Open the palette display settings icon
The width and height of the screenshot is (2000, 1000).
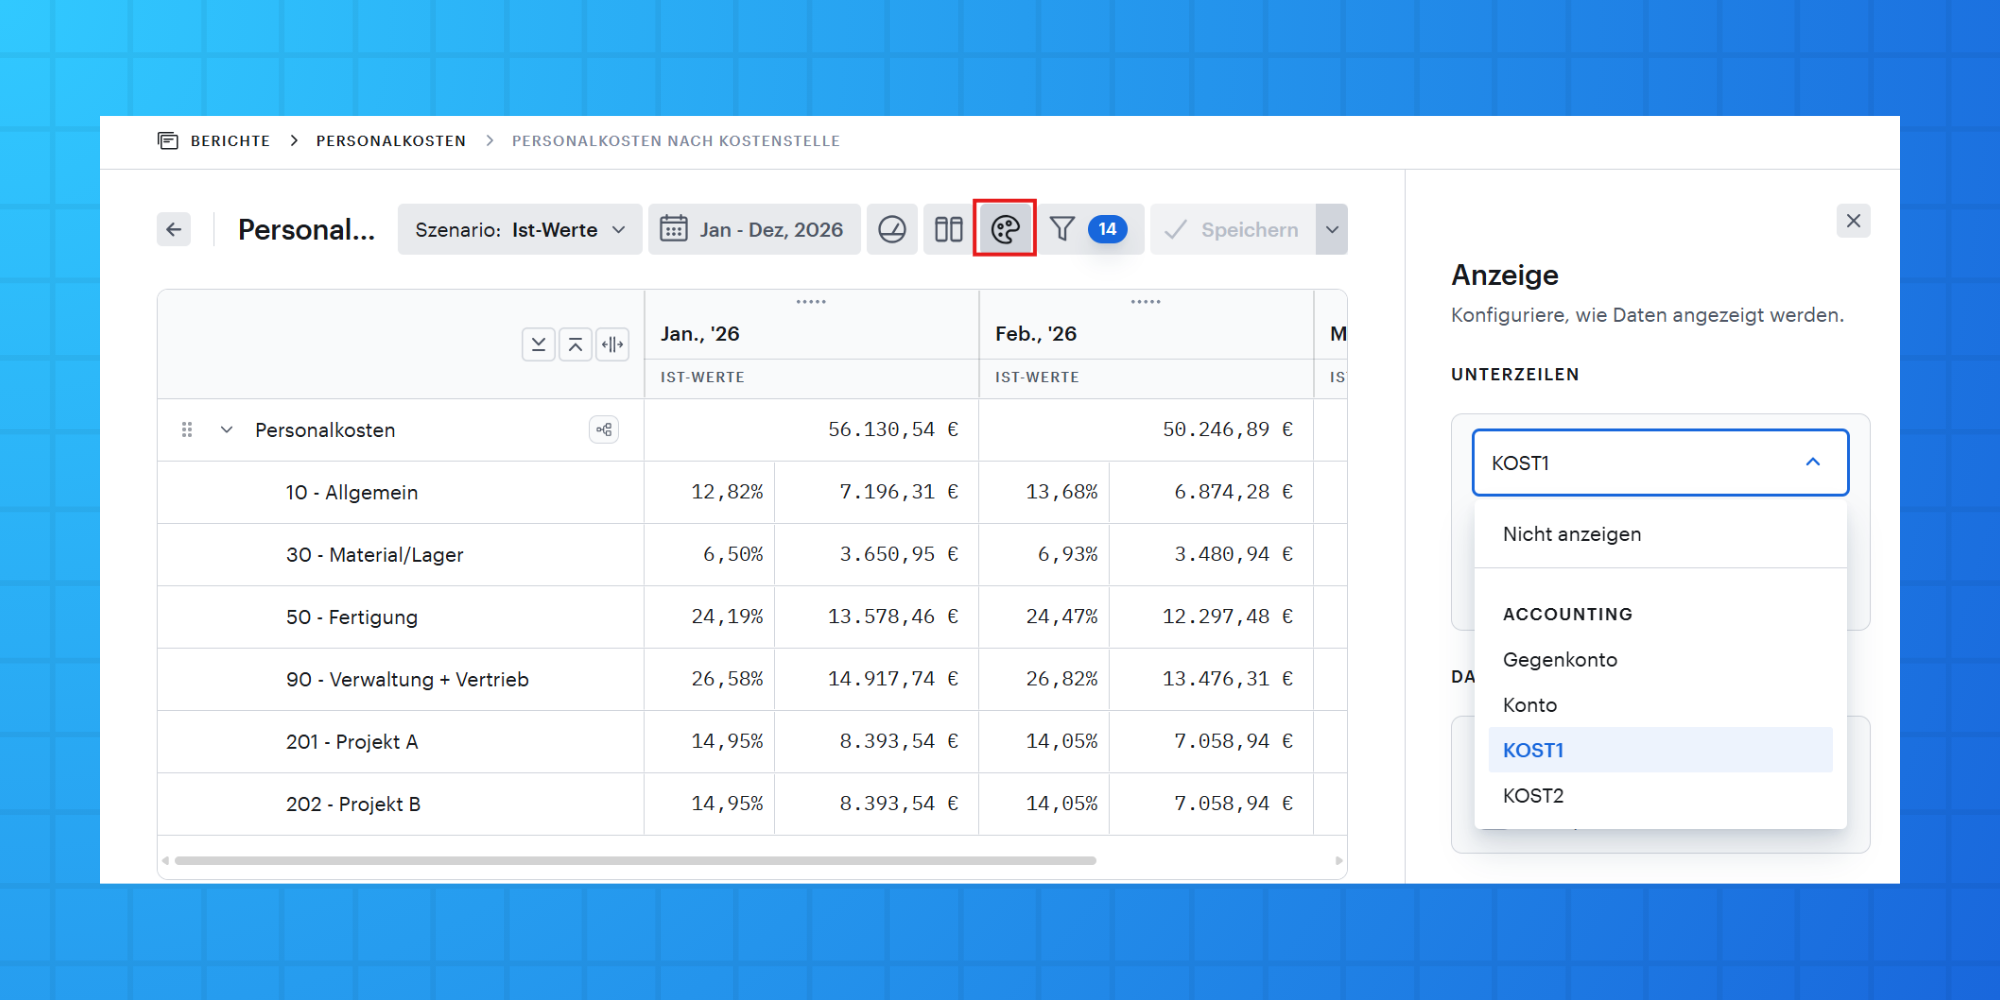tap(1005, 230)
